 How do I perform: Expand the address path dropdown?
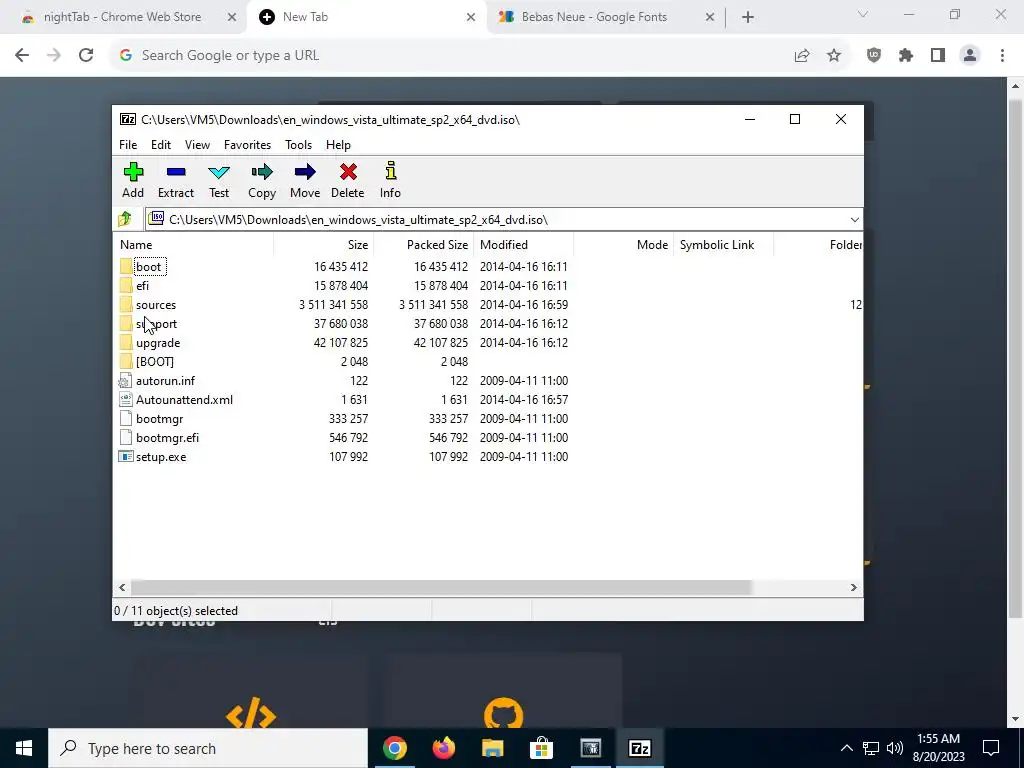(854, 219)
